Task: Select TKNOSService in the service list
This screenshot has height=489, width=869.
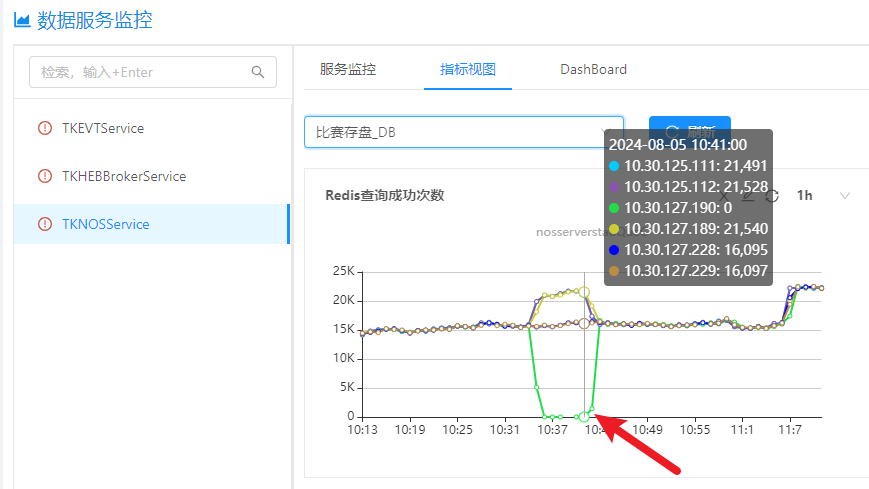Action: point(105,224)
